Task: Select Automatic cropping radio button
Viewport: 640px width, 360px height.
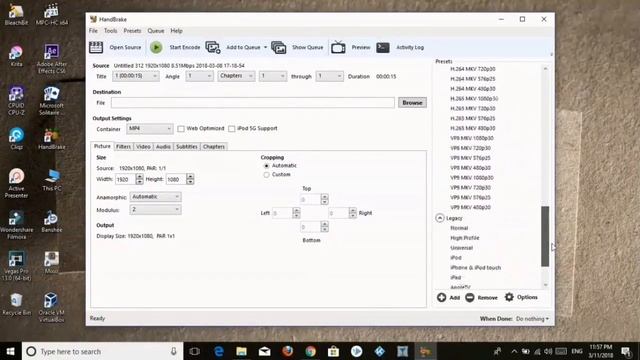Action: (267, 166)
